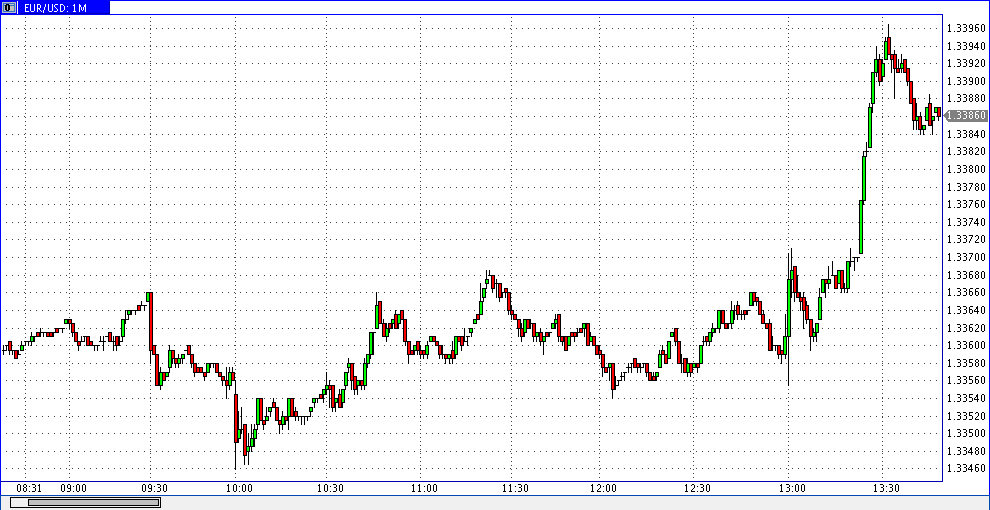Image resolution: width=990 pixels, height=510 pixels.
Task: Click the highlighted current price tag 1.33860
Action: tap(967, 116)
